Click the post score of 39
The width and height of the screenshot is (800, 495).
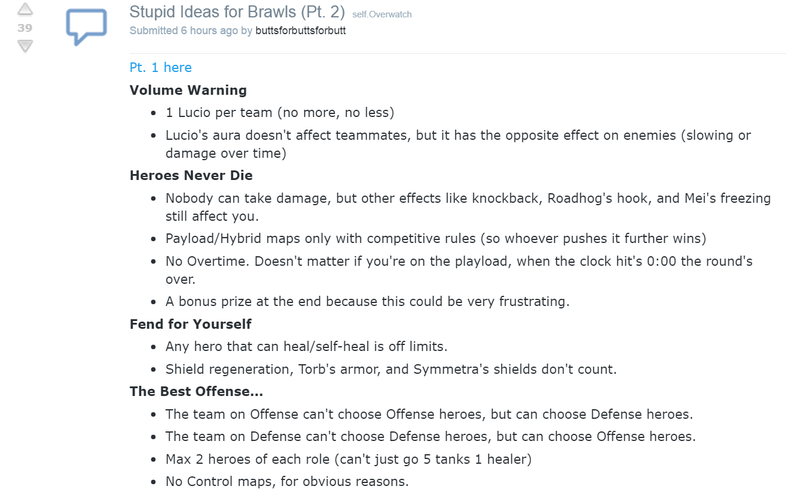click(24, 28)
